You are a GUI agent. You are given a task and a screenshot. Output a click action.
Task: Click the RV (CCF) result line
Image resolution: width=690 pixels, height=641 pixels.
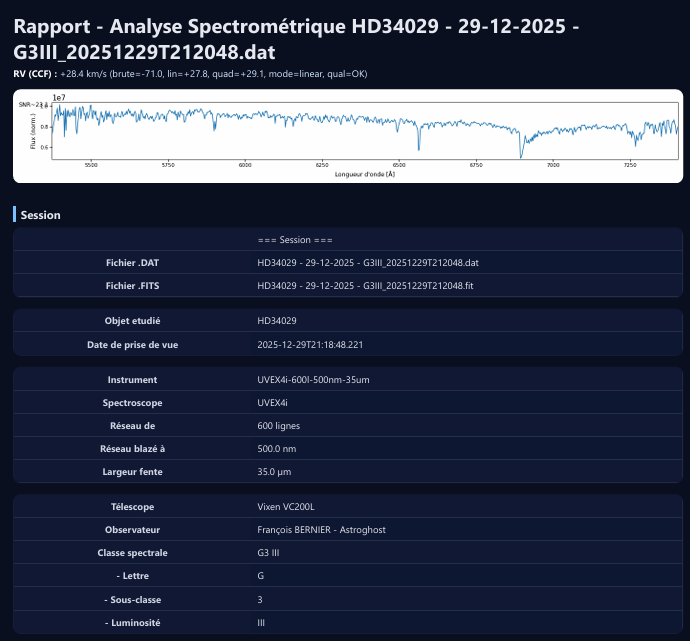(190, 73)
